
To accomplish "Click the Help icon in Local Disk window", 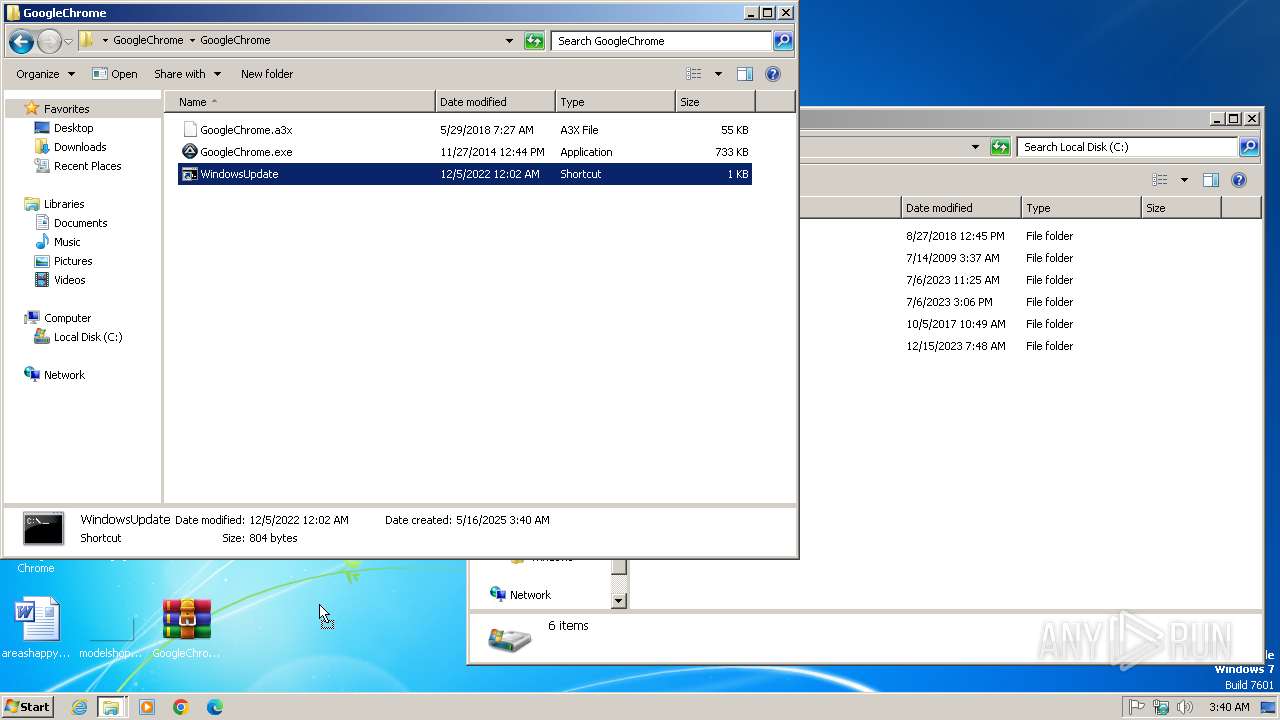I will (1238, 180).
